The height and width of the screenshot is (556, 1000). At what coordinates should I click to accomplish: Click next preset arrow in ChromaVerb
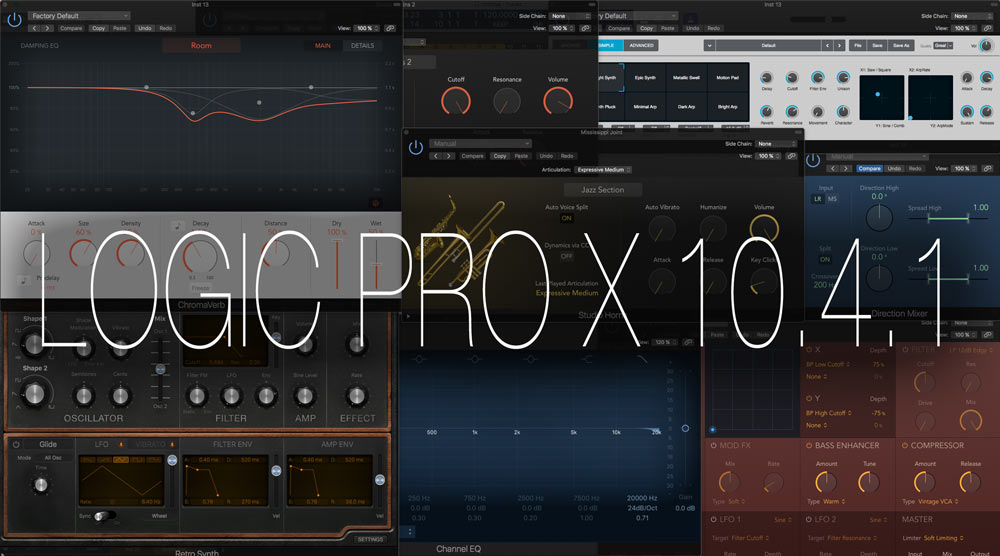pyautogui.click(x=46, y=28)
